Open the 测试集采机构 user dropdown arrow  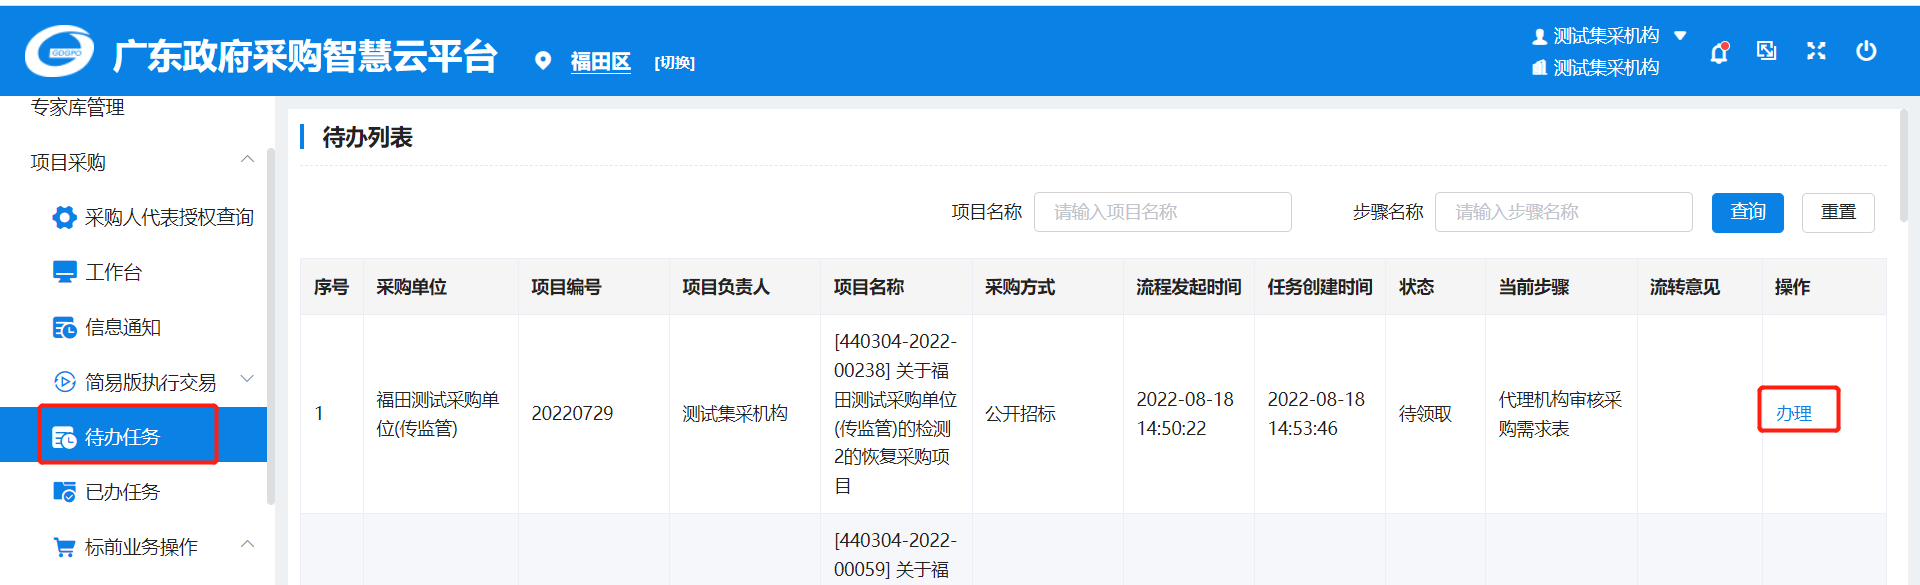pos(1680,36)
